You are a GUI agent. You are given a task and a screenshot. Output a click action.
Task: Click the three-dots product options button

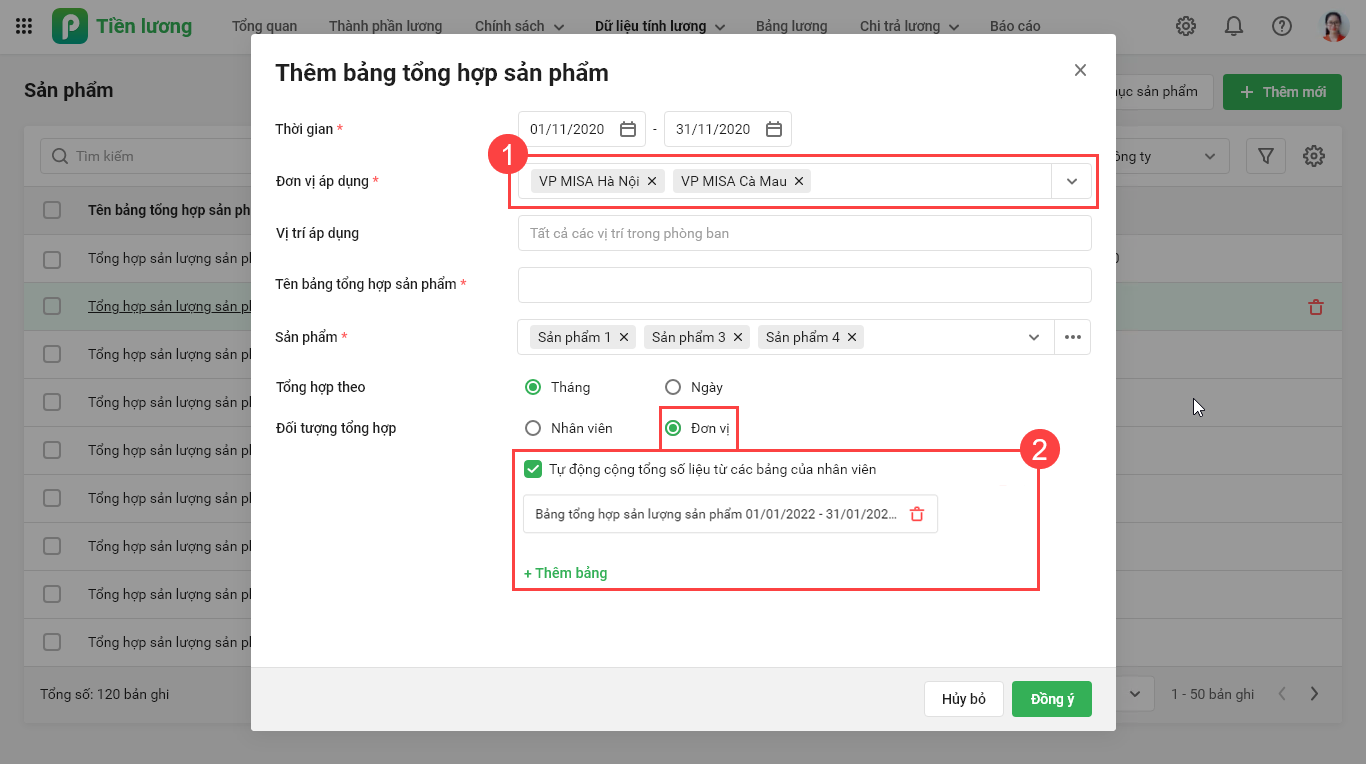point(1073,337)
